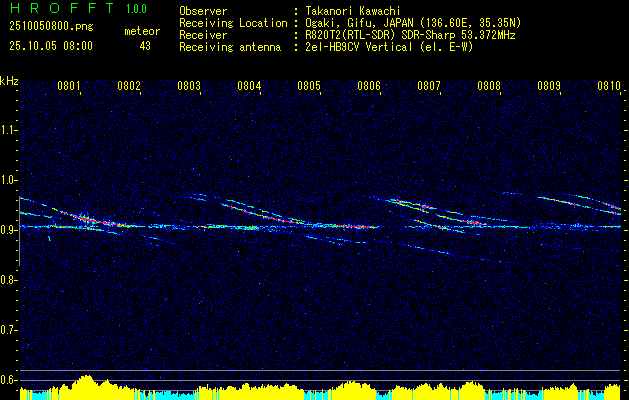Click the 0805 time marker

309,86
